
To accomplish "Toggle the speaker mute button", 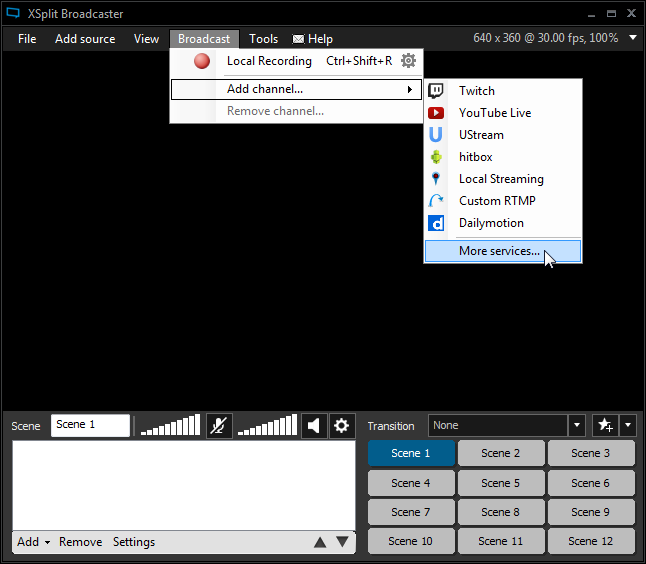I will (314, 425).
